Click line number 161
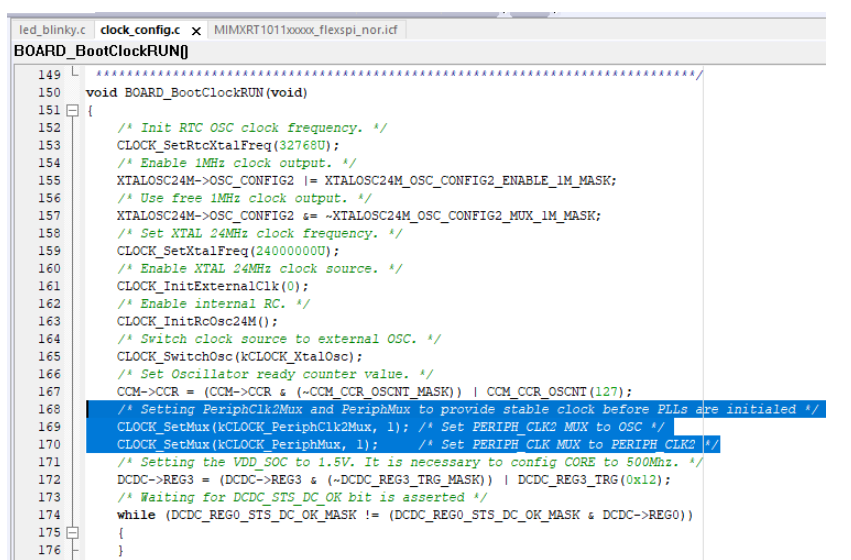This screenshot has height=560, width=851. (x=49, y=286)
